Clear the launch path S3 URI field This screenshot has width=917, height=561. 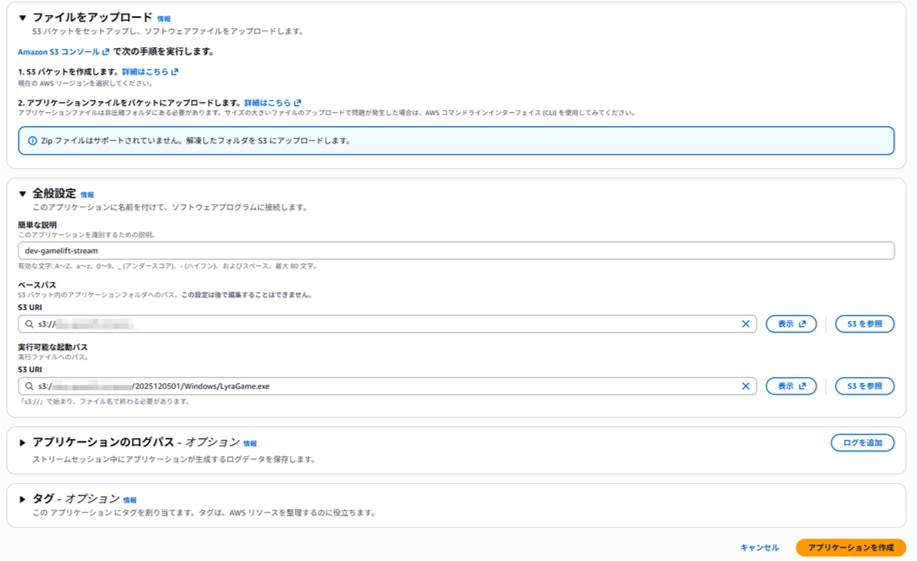pyautogui.click(x=745, y=386)
